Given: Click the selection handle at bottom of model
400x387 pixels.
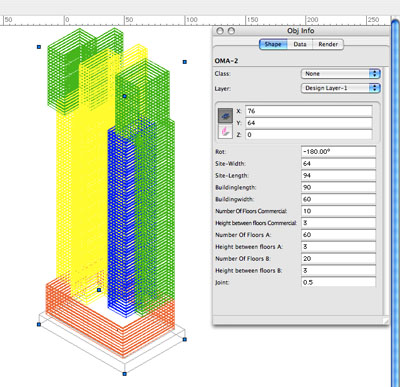Looking at the screenshot, I should coord(125,374).
